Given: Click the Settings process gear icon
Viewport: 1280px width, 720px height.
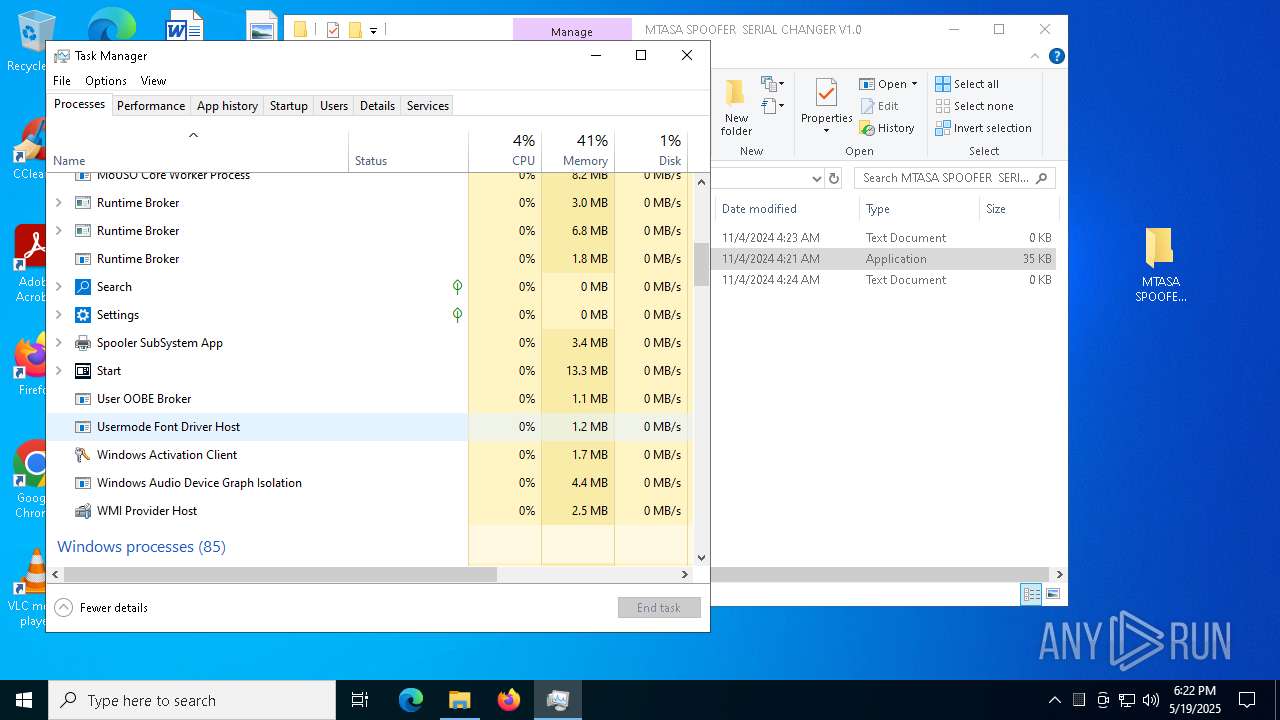Looking at the screenshot, I should point(83,315).
